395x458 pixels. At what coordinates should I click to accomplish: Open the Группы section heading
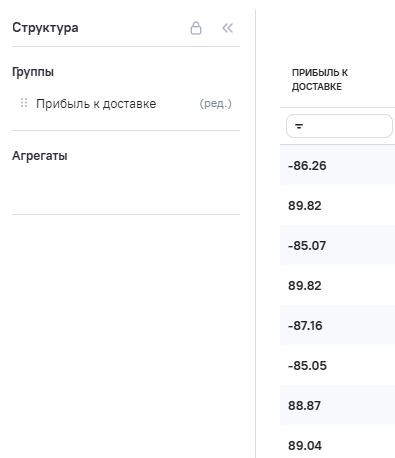(33, 72)
